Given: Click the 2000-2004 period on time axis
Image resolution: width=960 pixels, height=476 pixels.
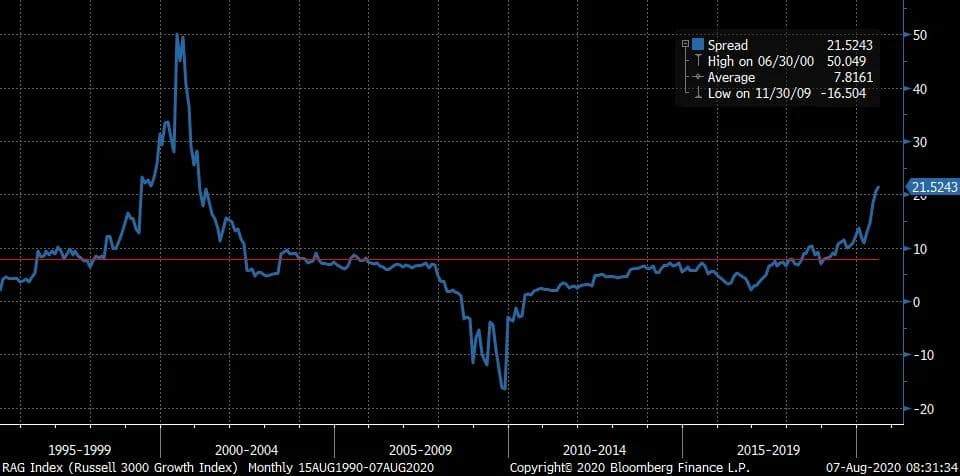Looking at the screenshot, I should coord(247,448).
